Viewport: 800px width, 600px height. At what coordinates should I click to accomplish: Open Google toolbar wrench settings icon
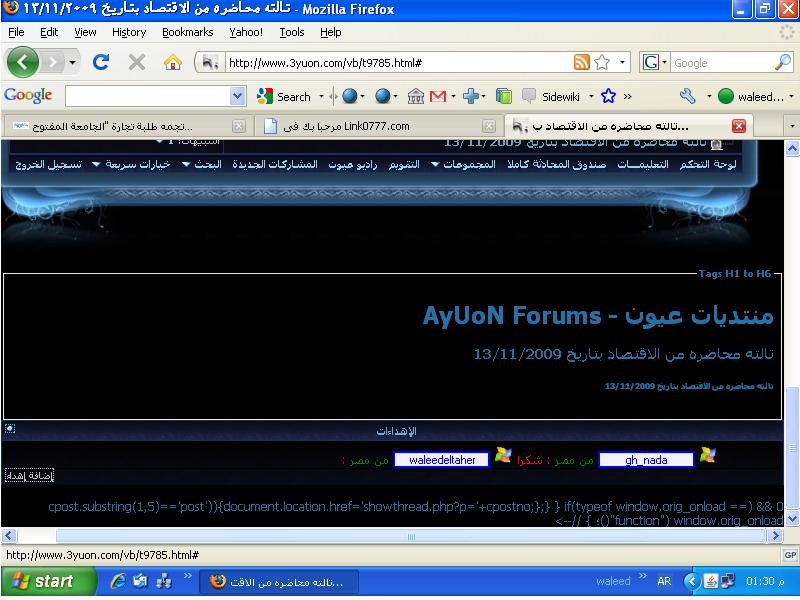687,96
